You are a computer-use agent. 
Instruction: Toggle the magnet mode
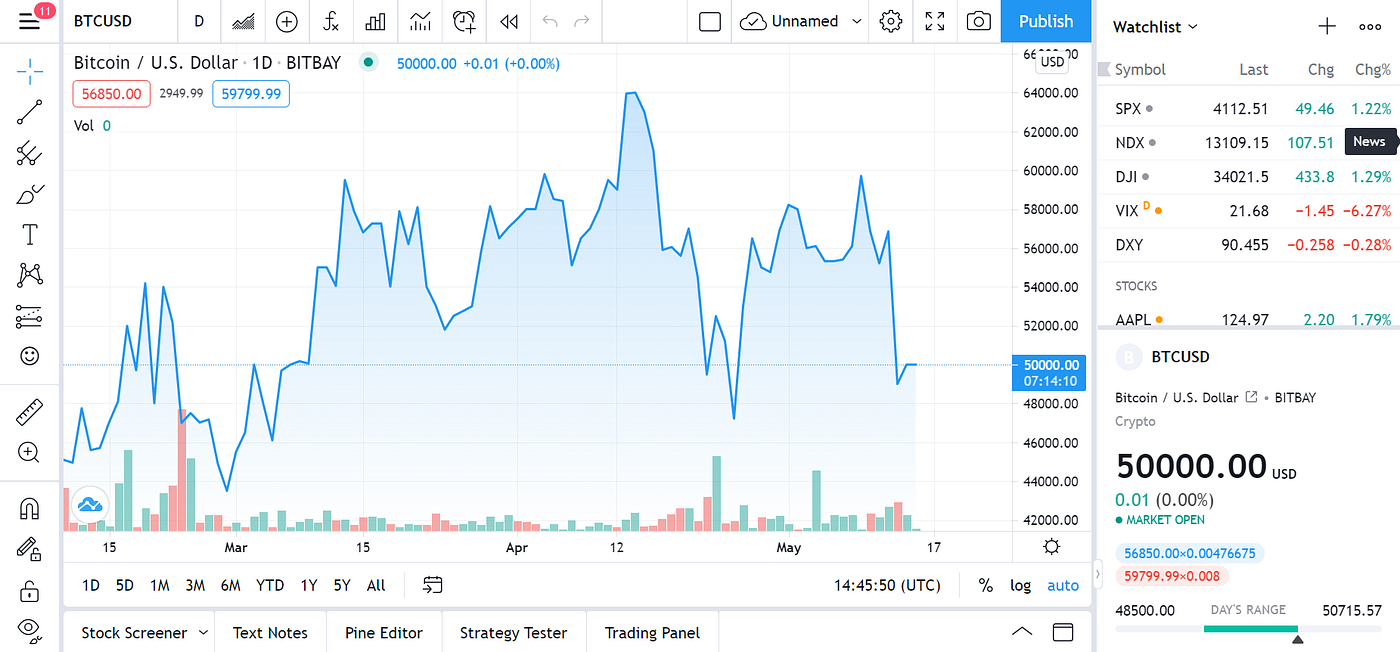click(x=30, y=508)
